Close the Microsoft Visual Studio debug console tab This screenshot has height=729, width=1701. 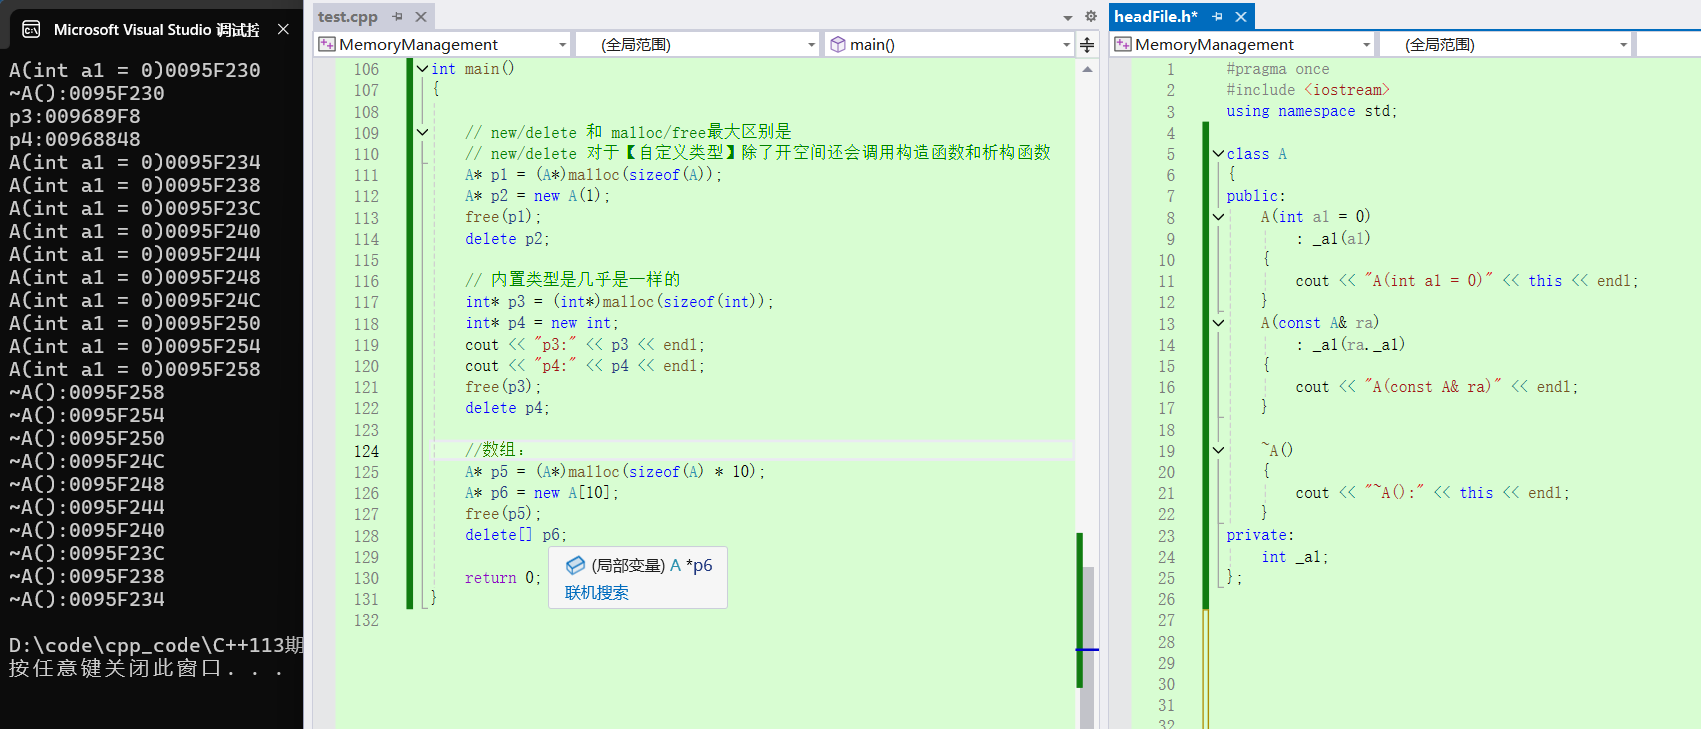pos(284,29)
